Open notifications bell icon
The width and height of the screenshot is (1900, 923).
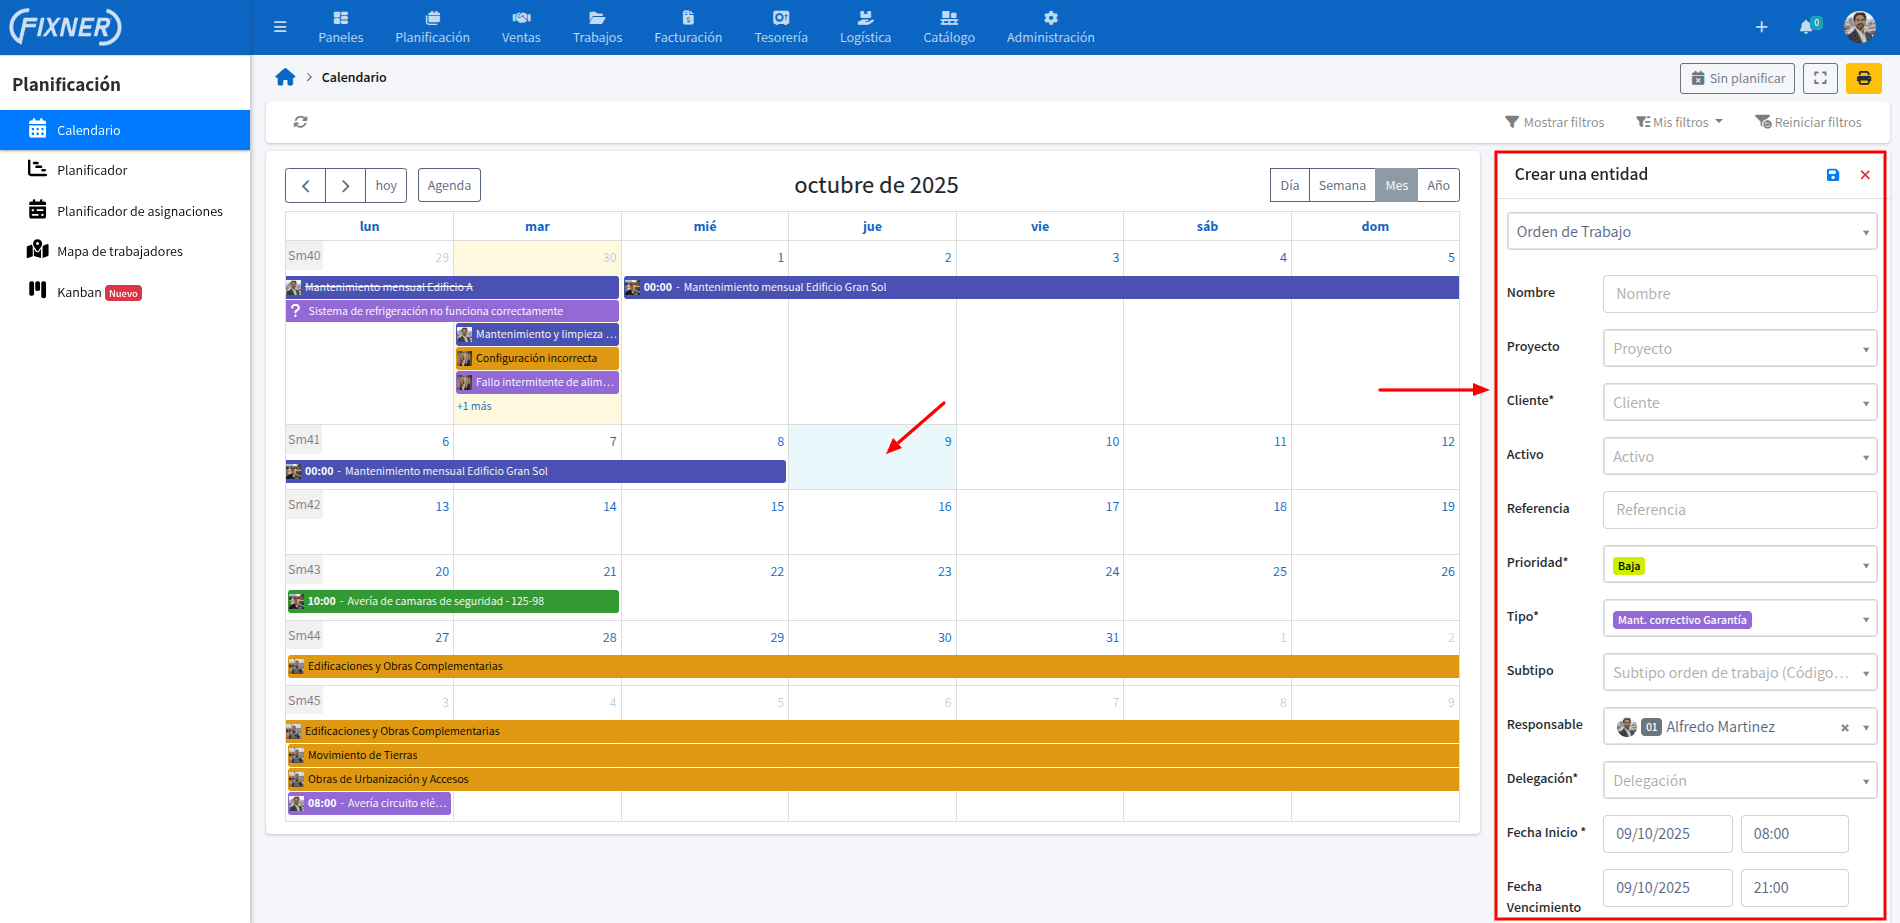1806,27
